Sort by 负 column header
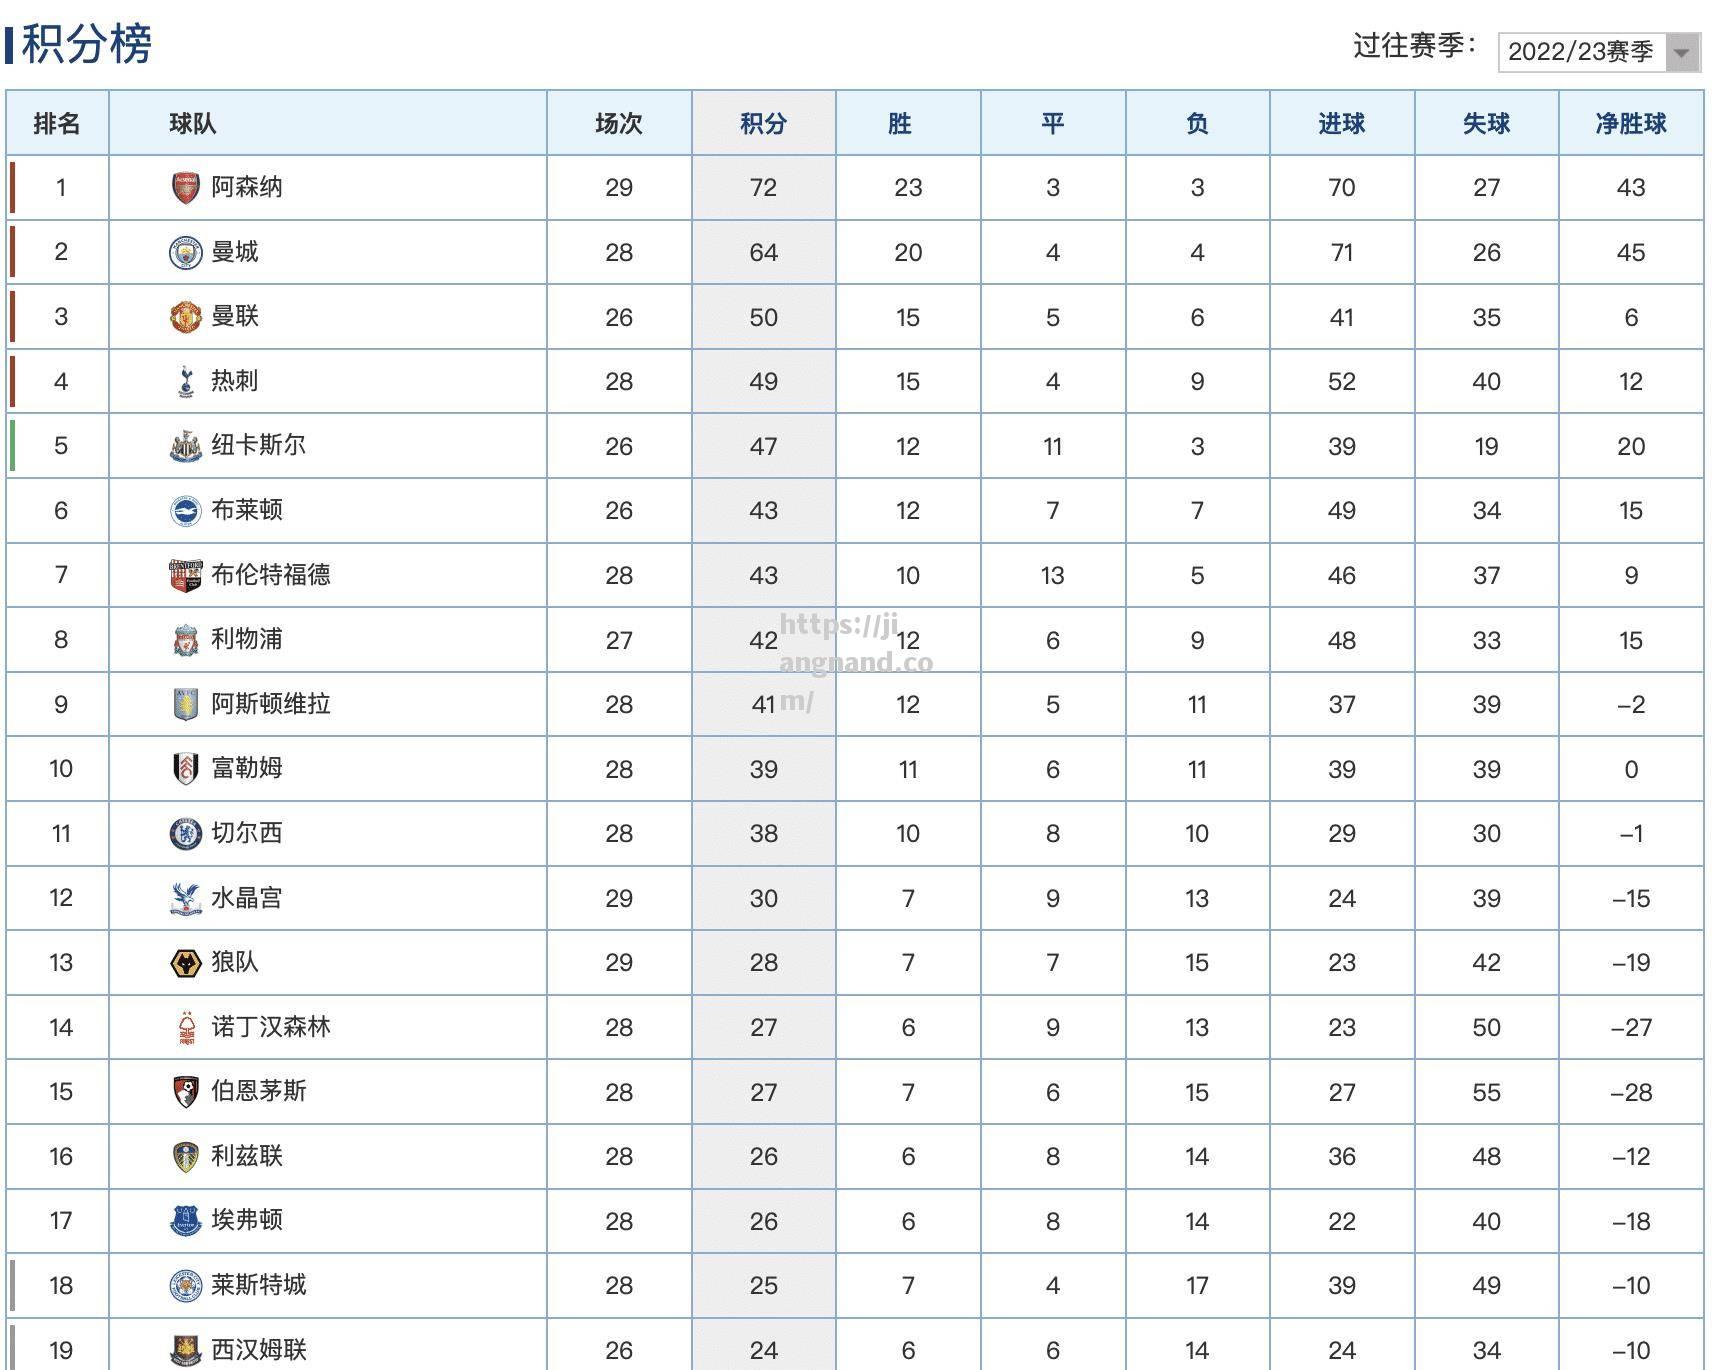The width and height of the screenshot is (1712, 1370). pos(1197,124)
